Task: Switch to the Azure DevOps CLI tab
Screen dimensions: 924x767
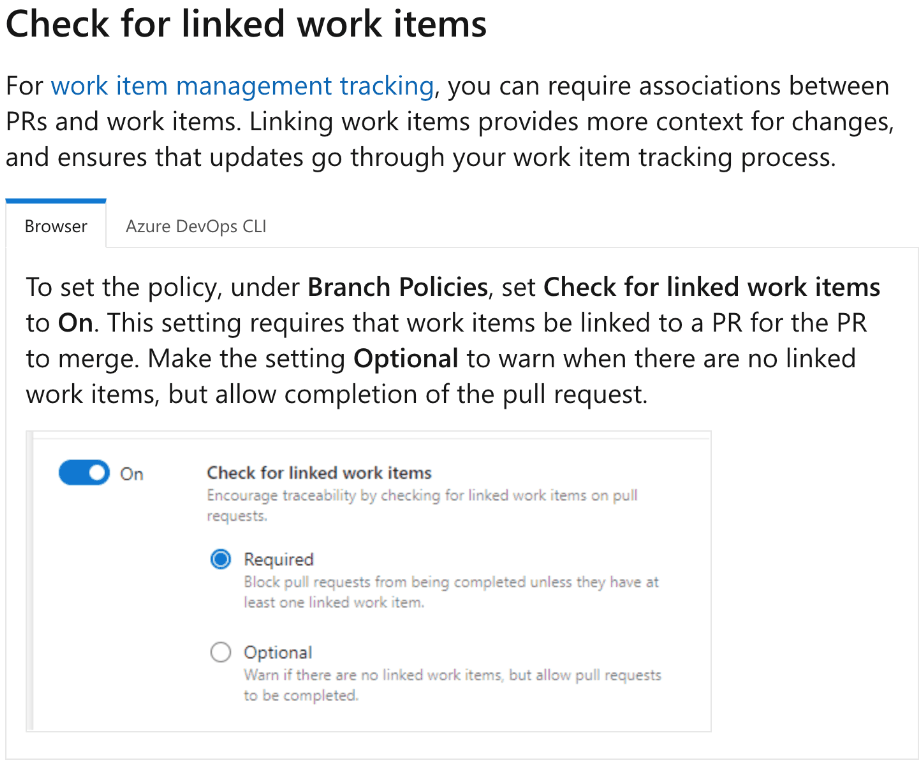Action: coord(196,226)
